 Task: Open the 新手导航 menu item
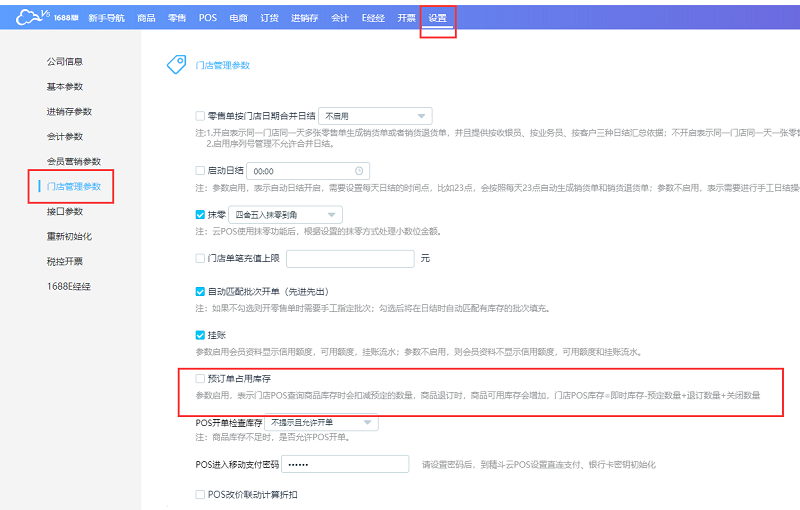107,18
